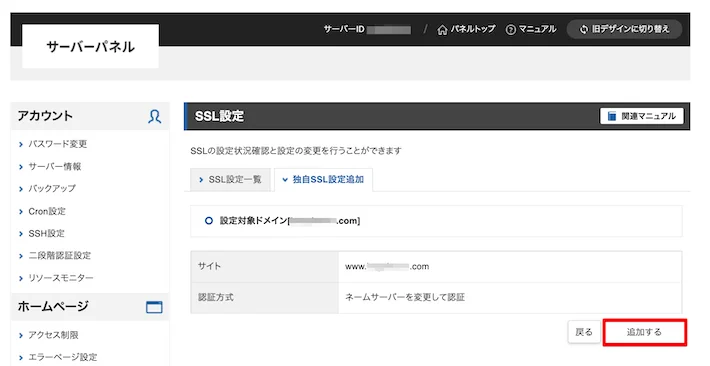The height and width of the screenshot is (366, 710).
Task: Click the circle icon beside 設定対象ドメイン
Action: coord(209,221)
